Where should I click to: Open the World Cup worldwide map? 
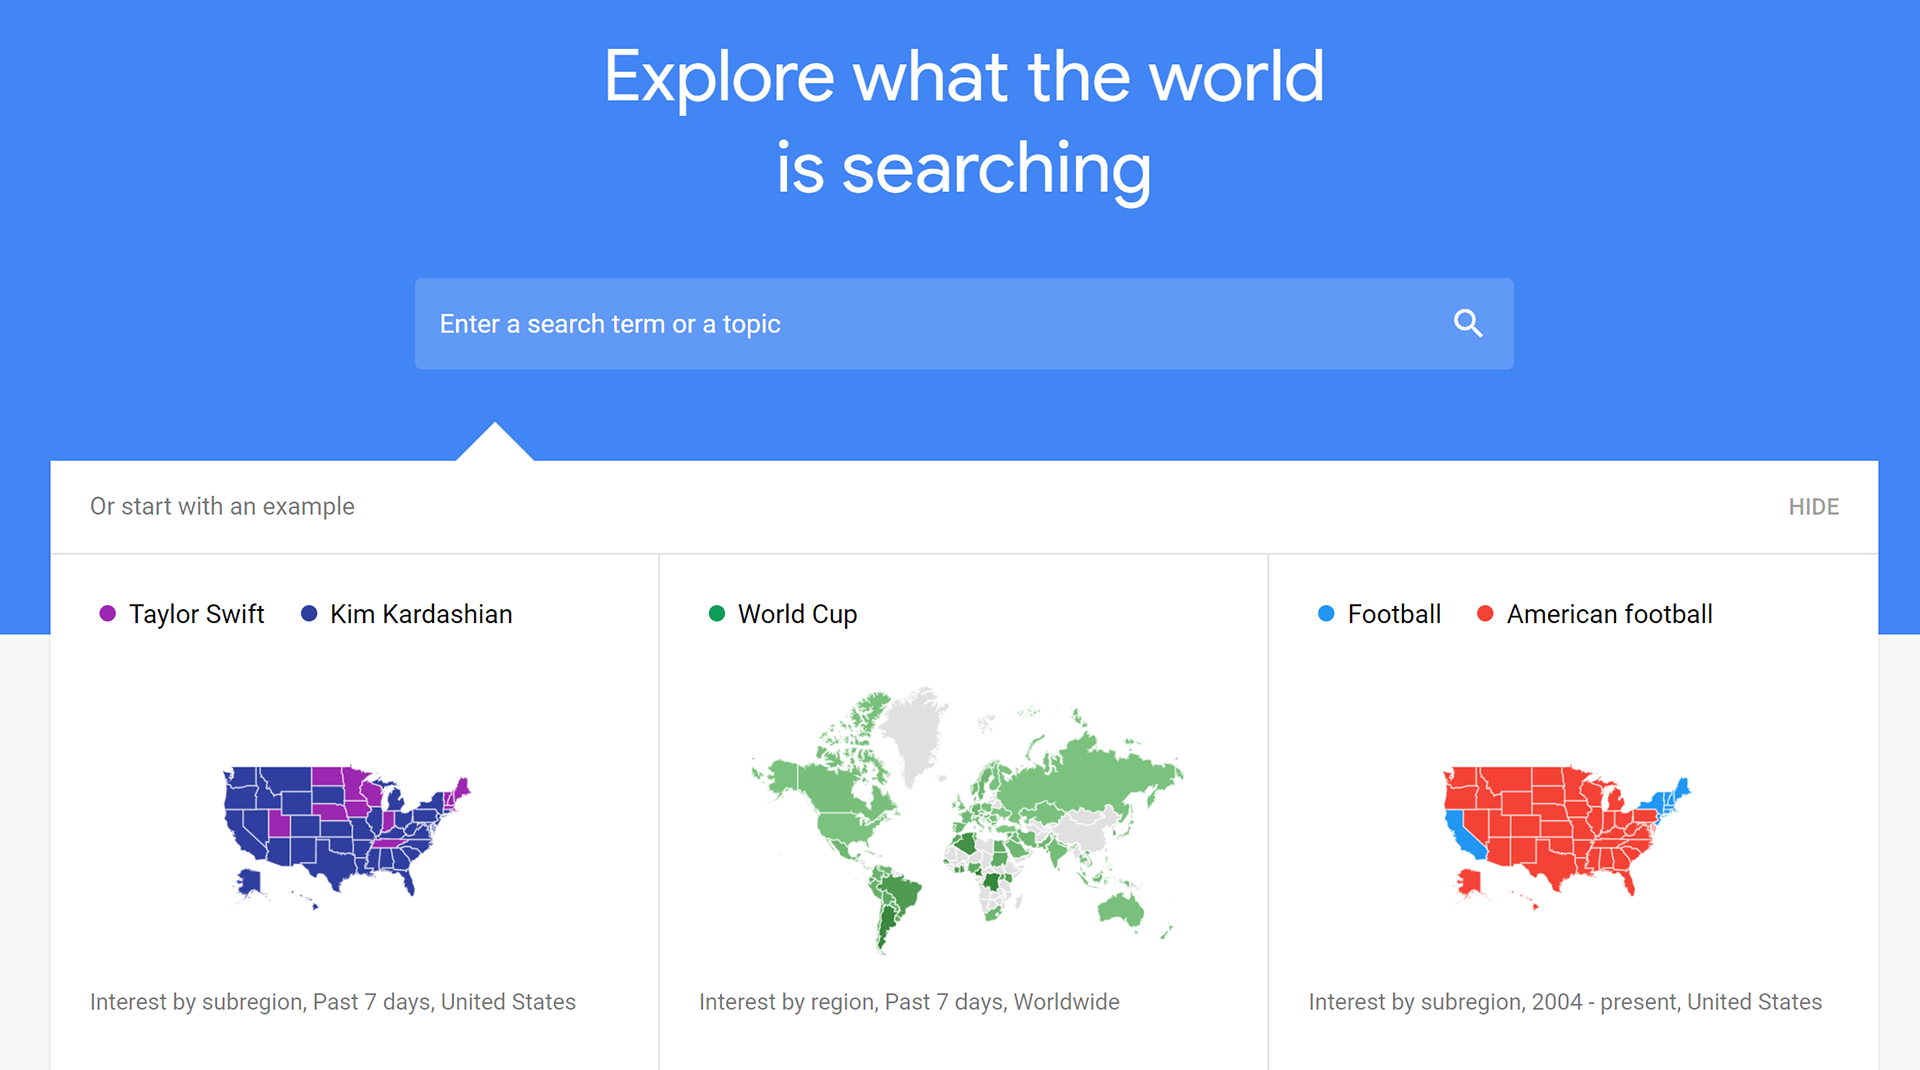click(967, 820)
